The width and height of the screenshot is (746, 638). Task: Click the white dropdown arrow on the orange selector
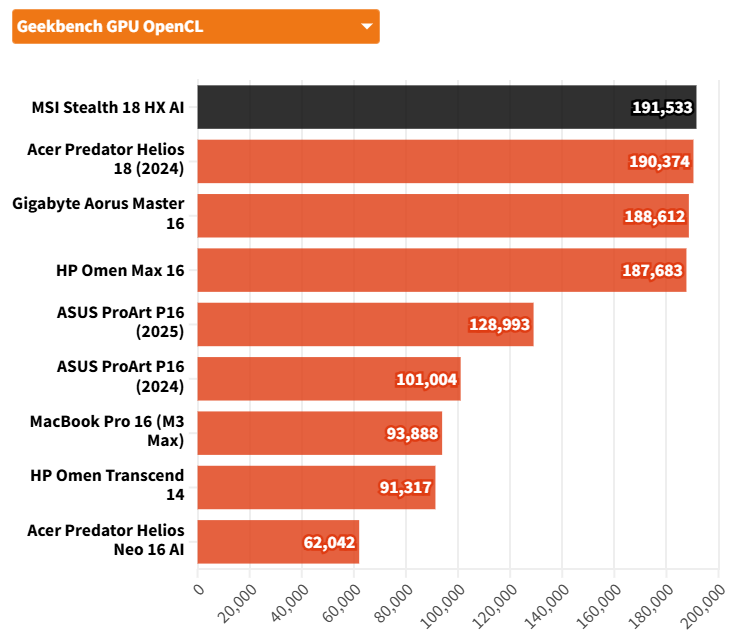click(366, 26)
